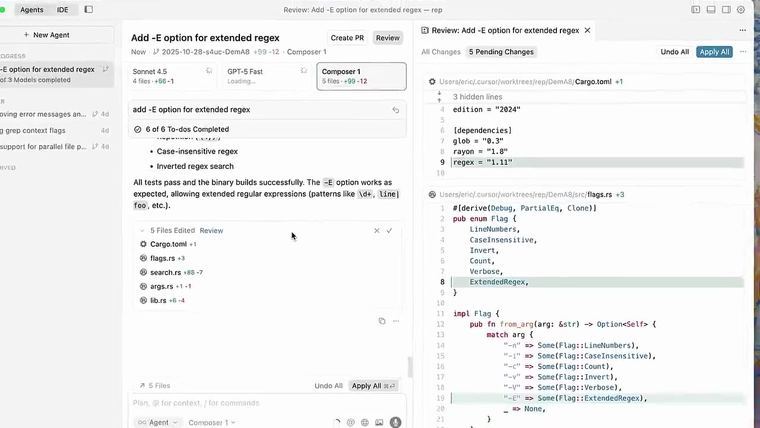
Task: Switch to IDE mode
Action: [63, 10]
